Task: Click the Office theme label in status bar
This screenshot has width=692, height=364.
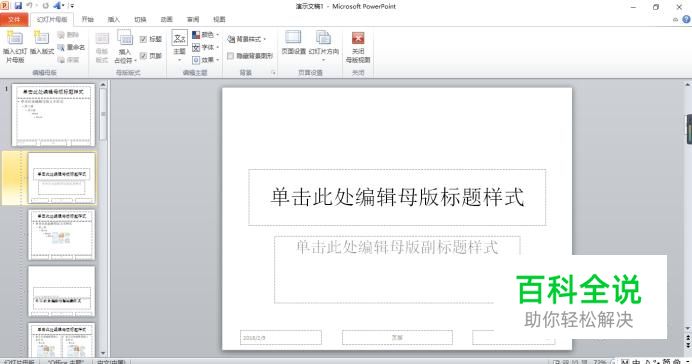Action: point(66,361)
